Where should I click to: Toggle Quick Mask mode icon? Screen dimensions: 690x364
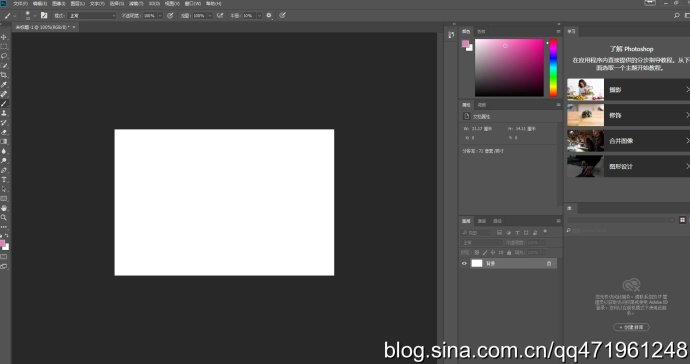(x=4, y=257)
